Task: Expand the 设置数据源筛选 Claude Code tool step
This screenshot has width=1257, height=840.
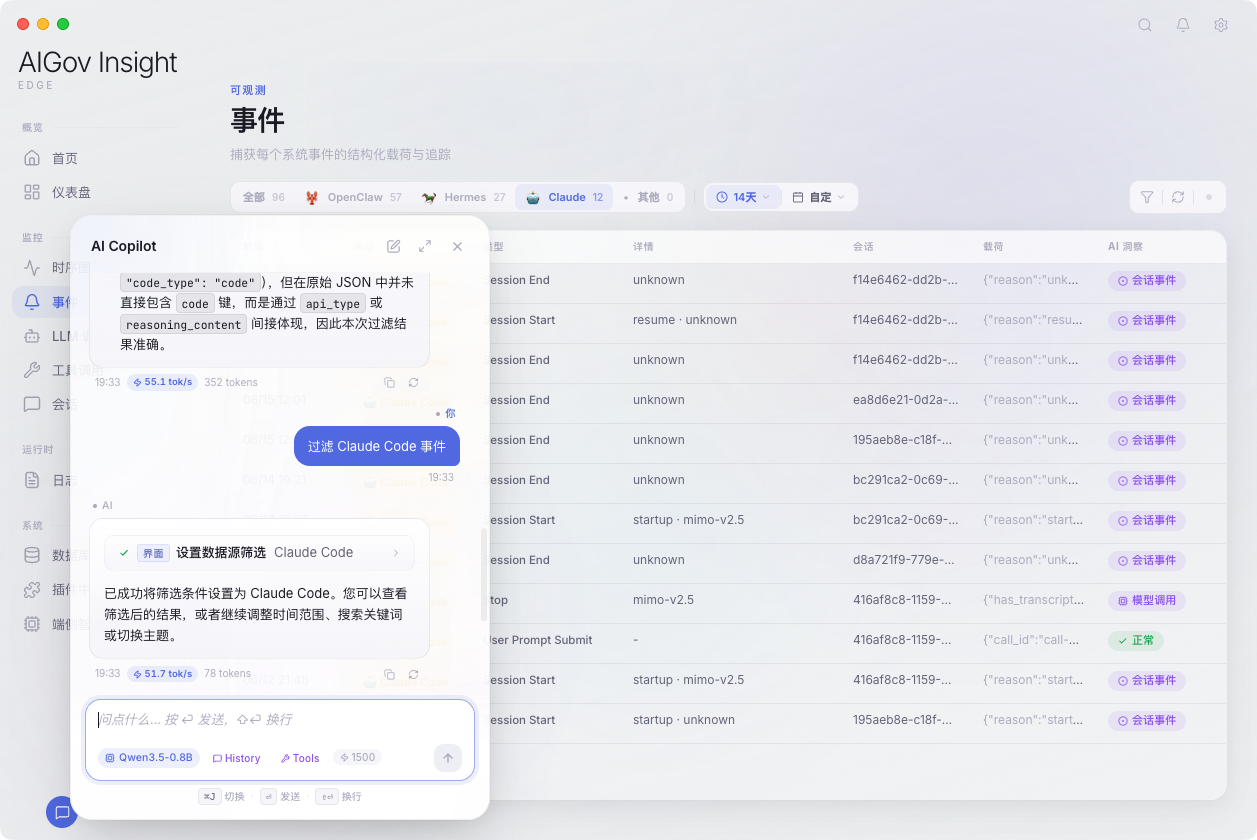Action: pyautogui.click(x=259, y=552)
